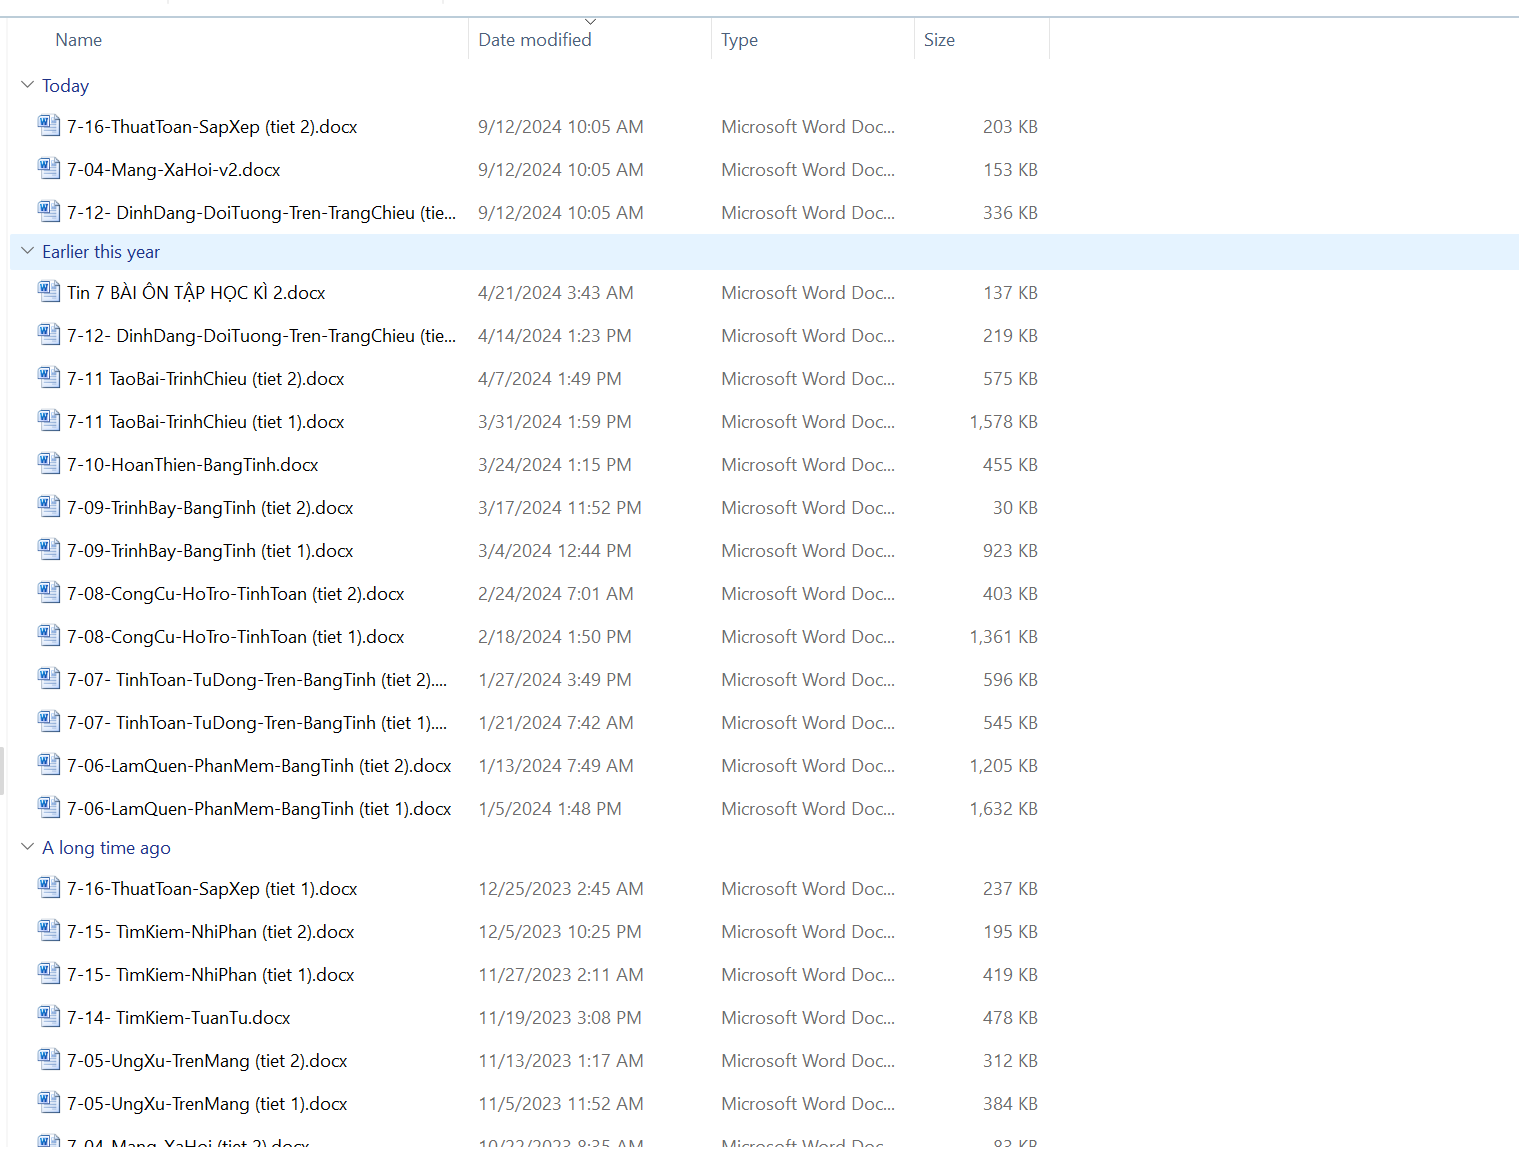The height and width of the screenshot is (1155, 1519).
Task: Click Word icon of 7-06-LamQuen-PhanMem-BangTinh (tiet 2).docx
Action: [48, 764]
